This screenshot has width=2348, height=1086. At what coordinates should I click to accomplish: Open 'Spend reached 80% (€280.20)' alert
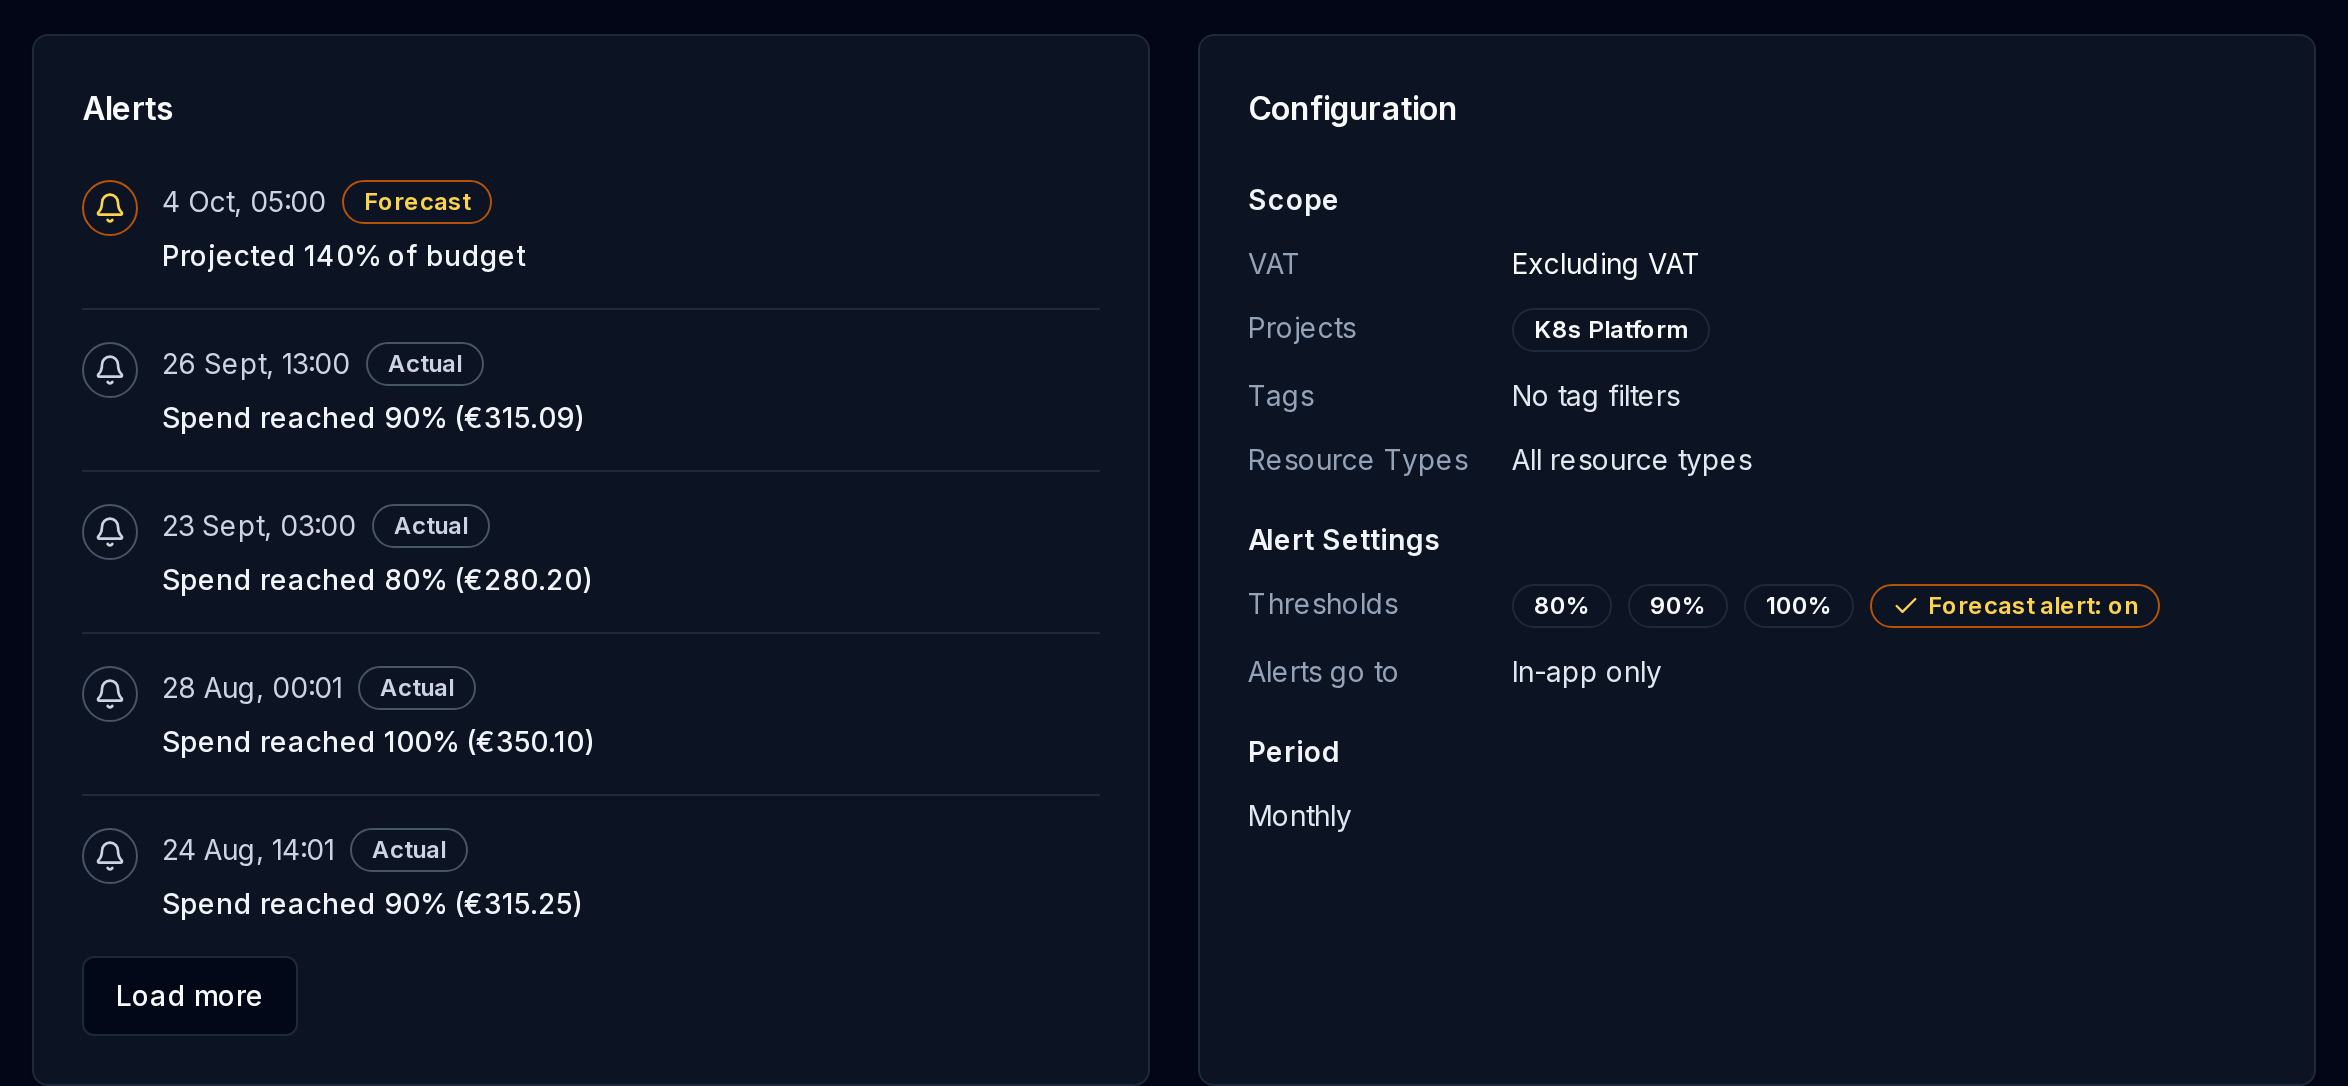click(x=377, y=580)
